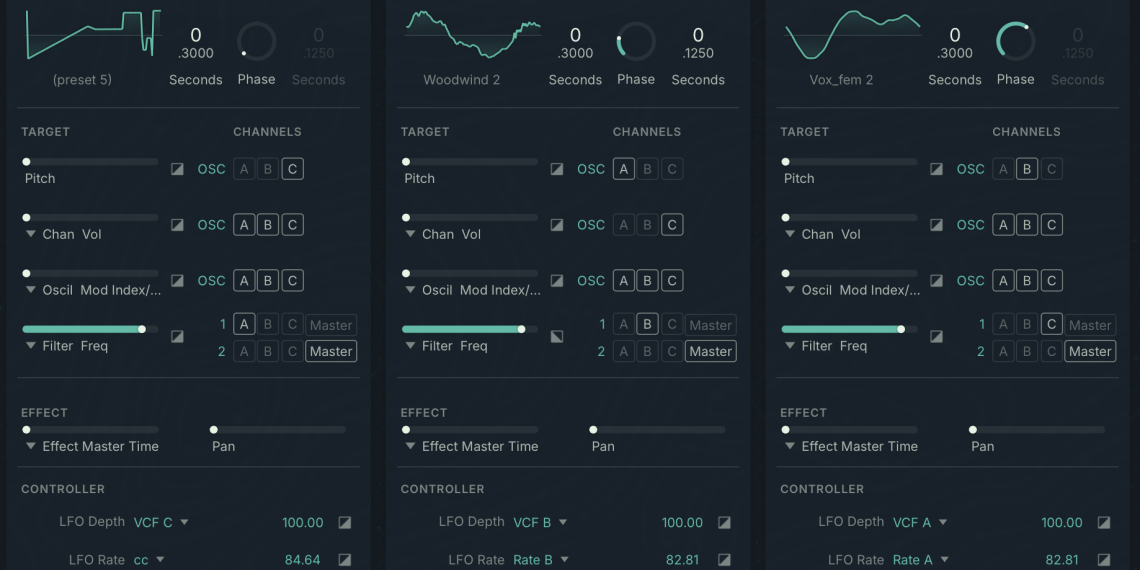Click the Oscil Mod Index polarity icon in the Vox_fem 2 panel
This screenshot has width=1140, height=570.
pyautogui.click(x=936, y=281)
